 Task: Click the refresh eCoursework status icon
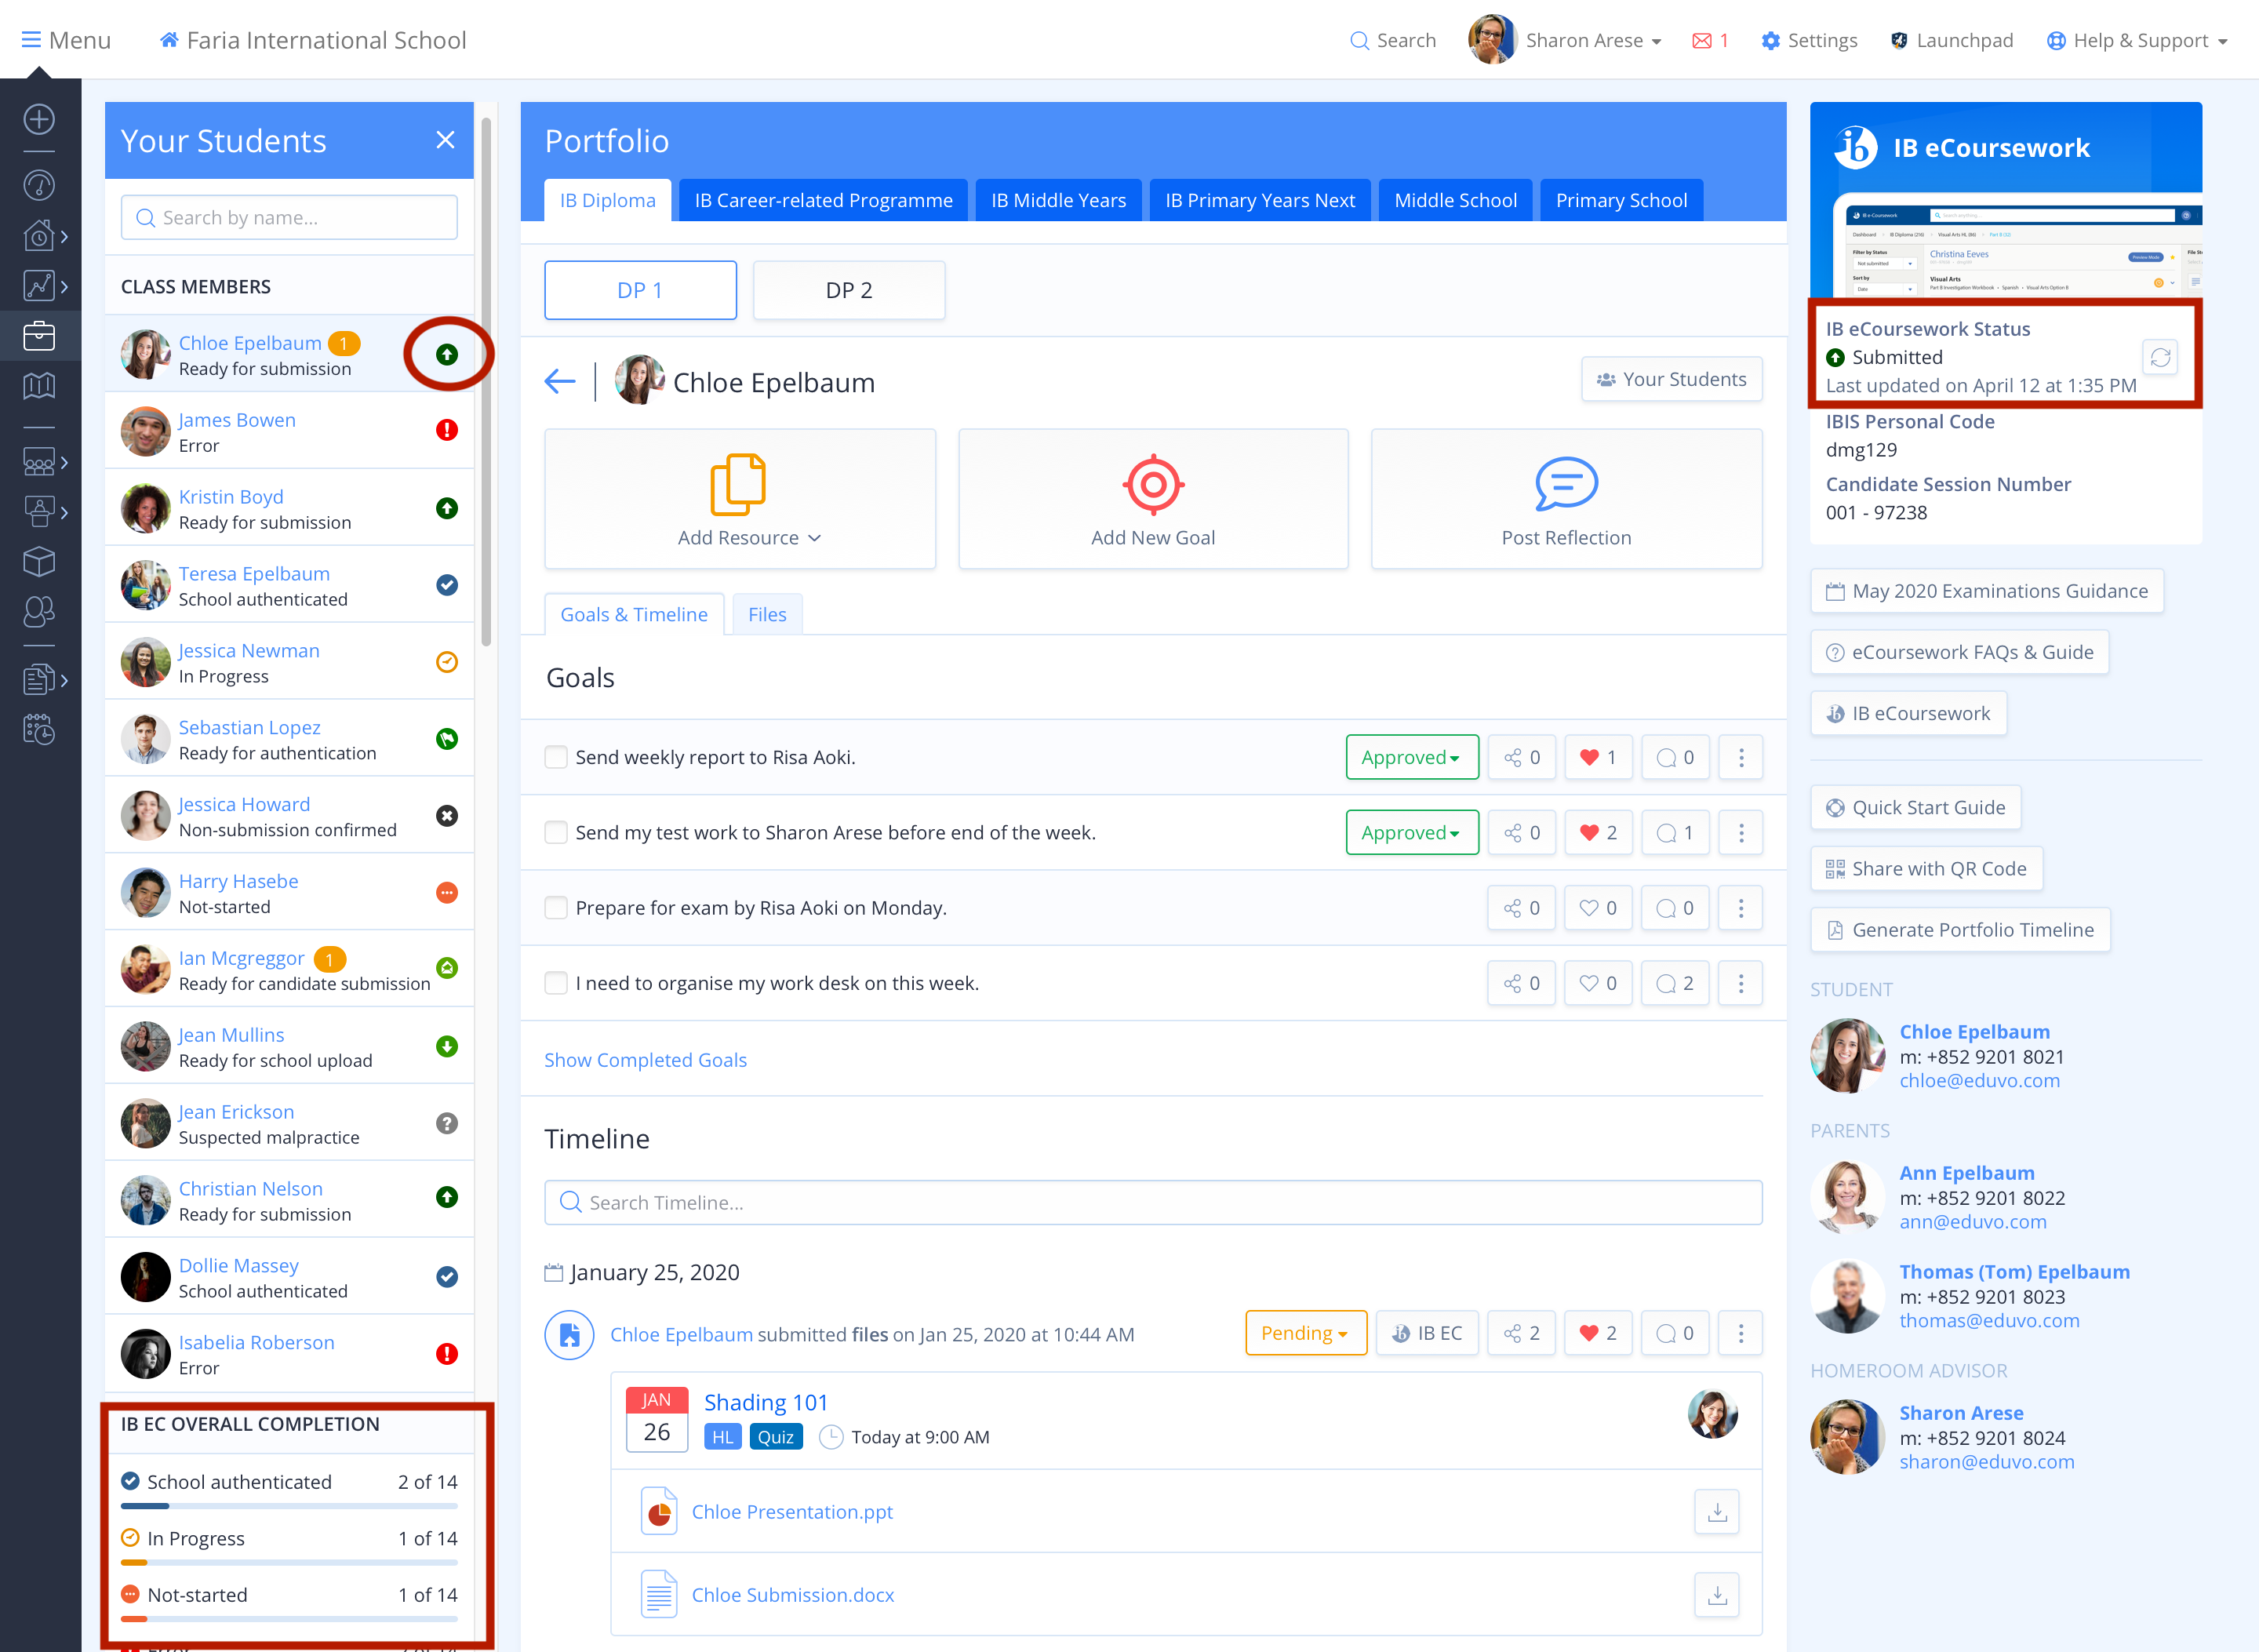2159,357
